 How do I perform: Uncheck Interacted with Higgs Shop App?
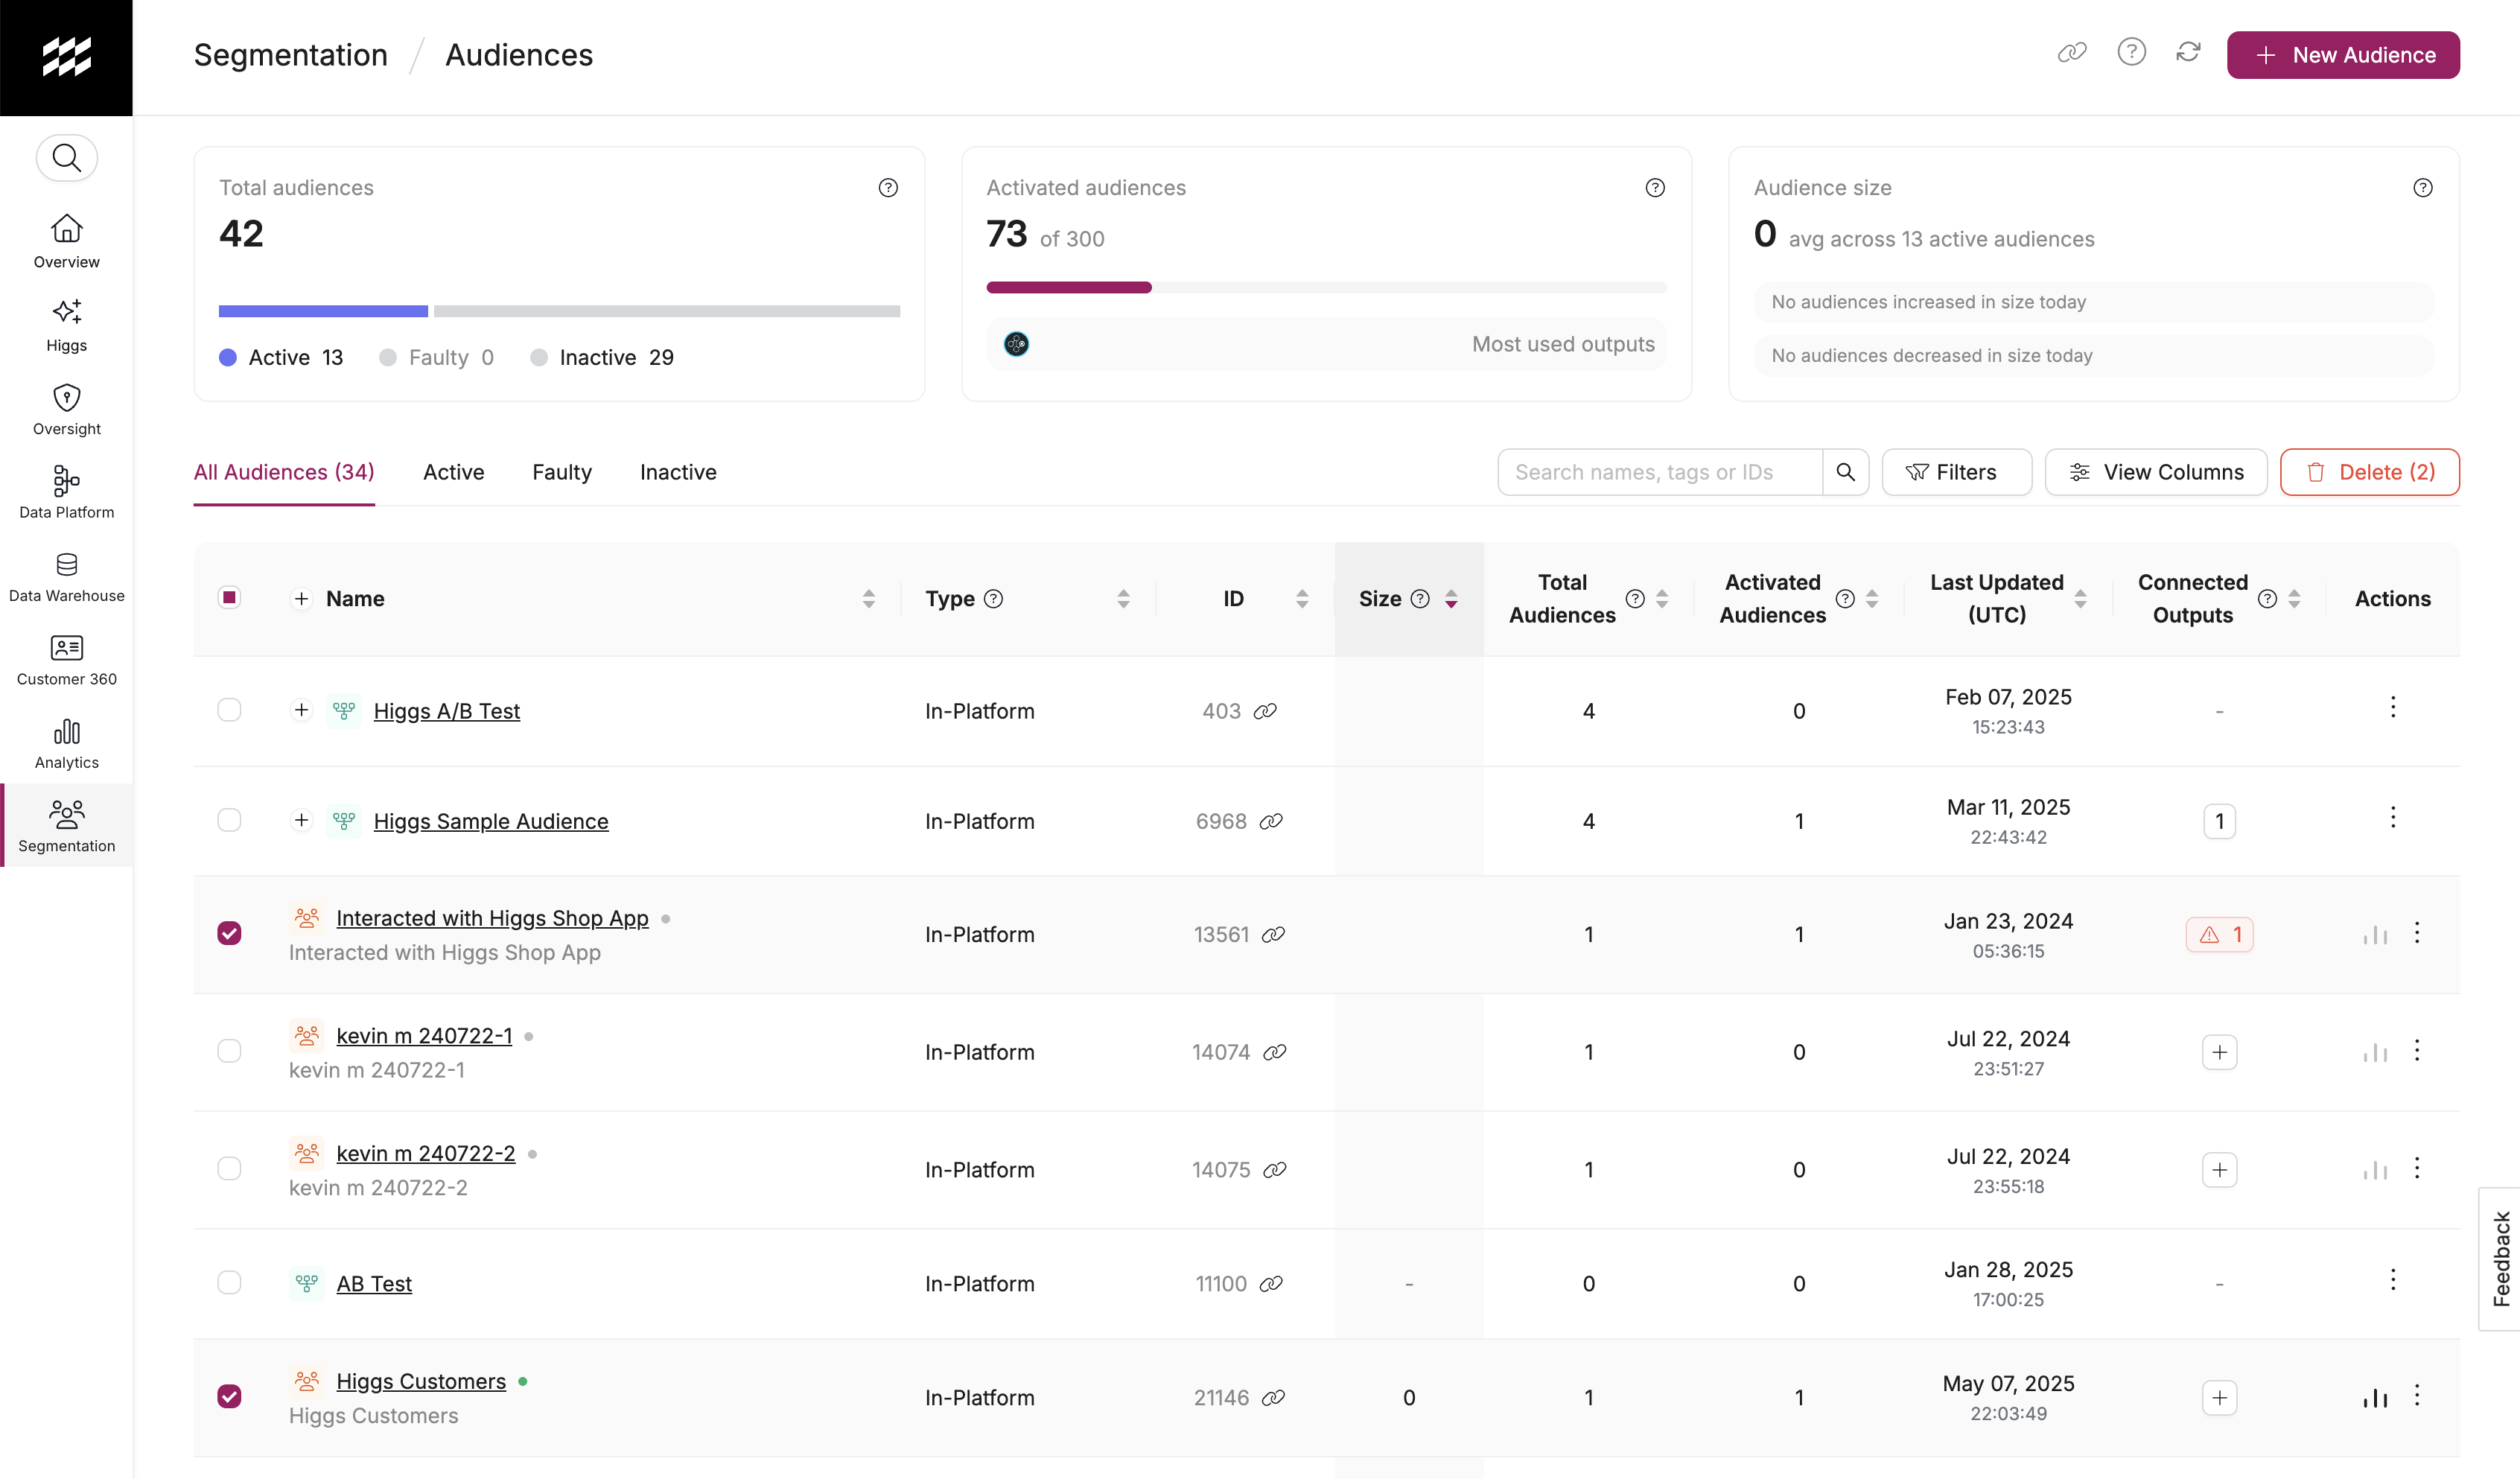229,933
